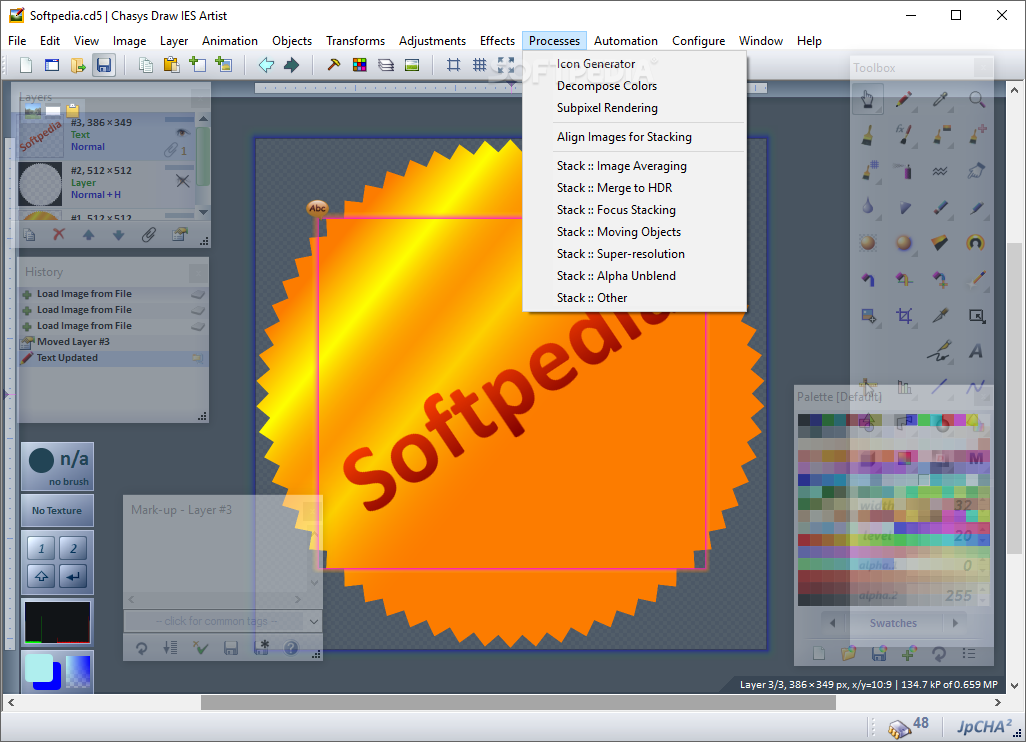1026x742 pixels.
Task: Toggle the frame/guides hash toolbar icon
Action: click(x=453, y=65)
